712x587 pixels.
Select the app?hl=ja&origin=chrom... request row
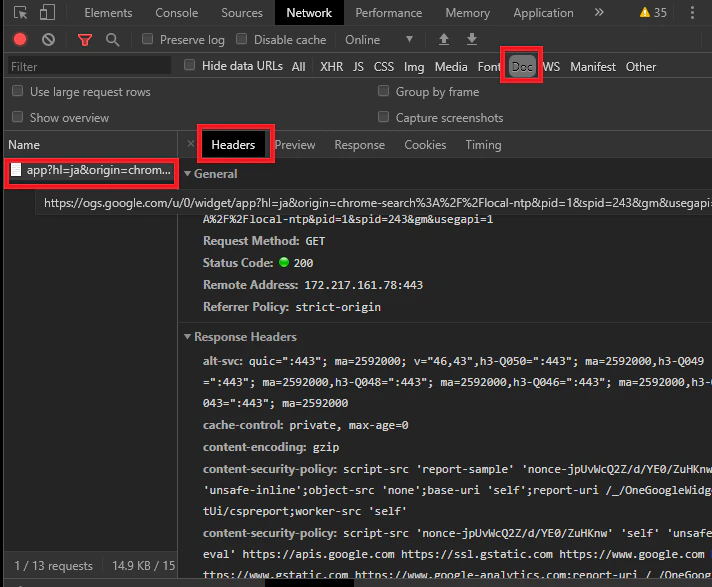pyautogui.click(x=91, y=170)
